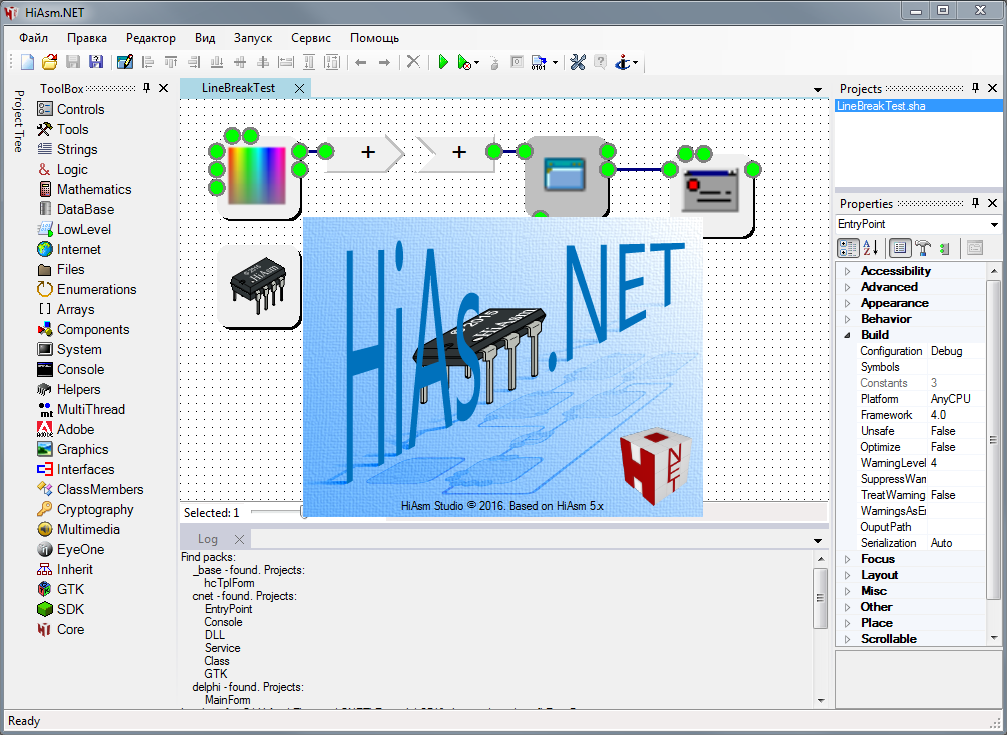Select LineBreakTest.sha in Projects list
This screenshot has width=1007, height=735.
click(881, 105)
